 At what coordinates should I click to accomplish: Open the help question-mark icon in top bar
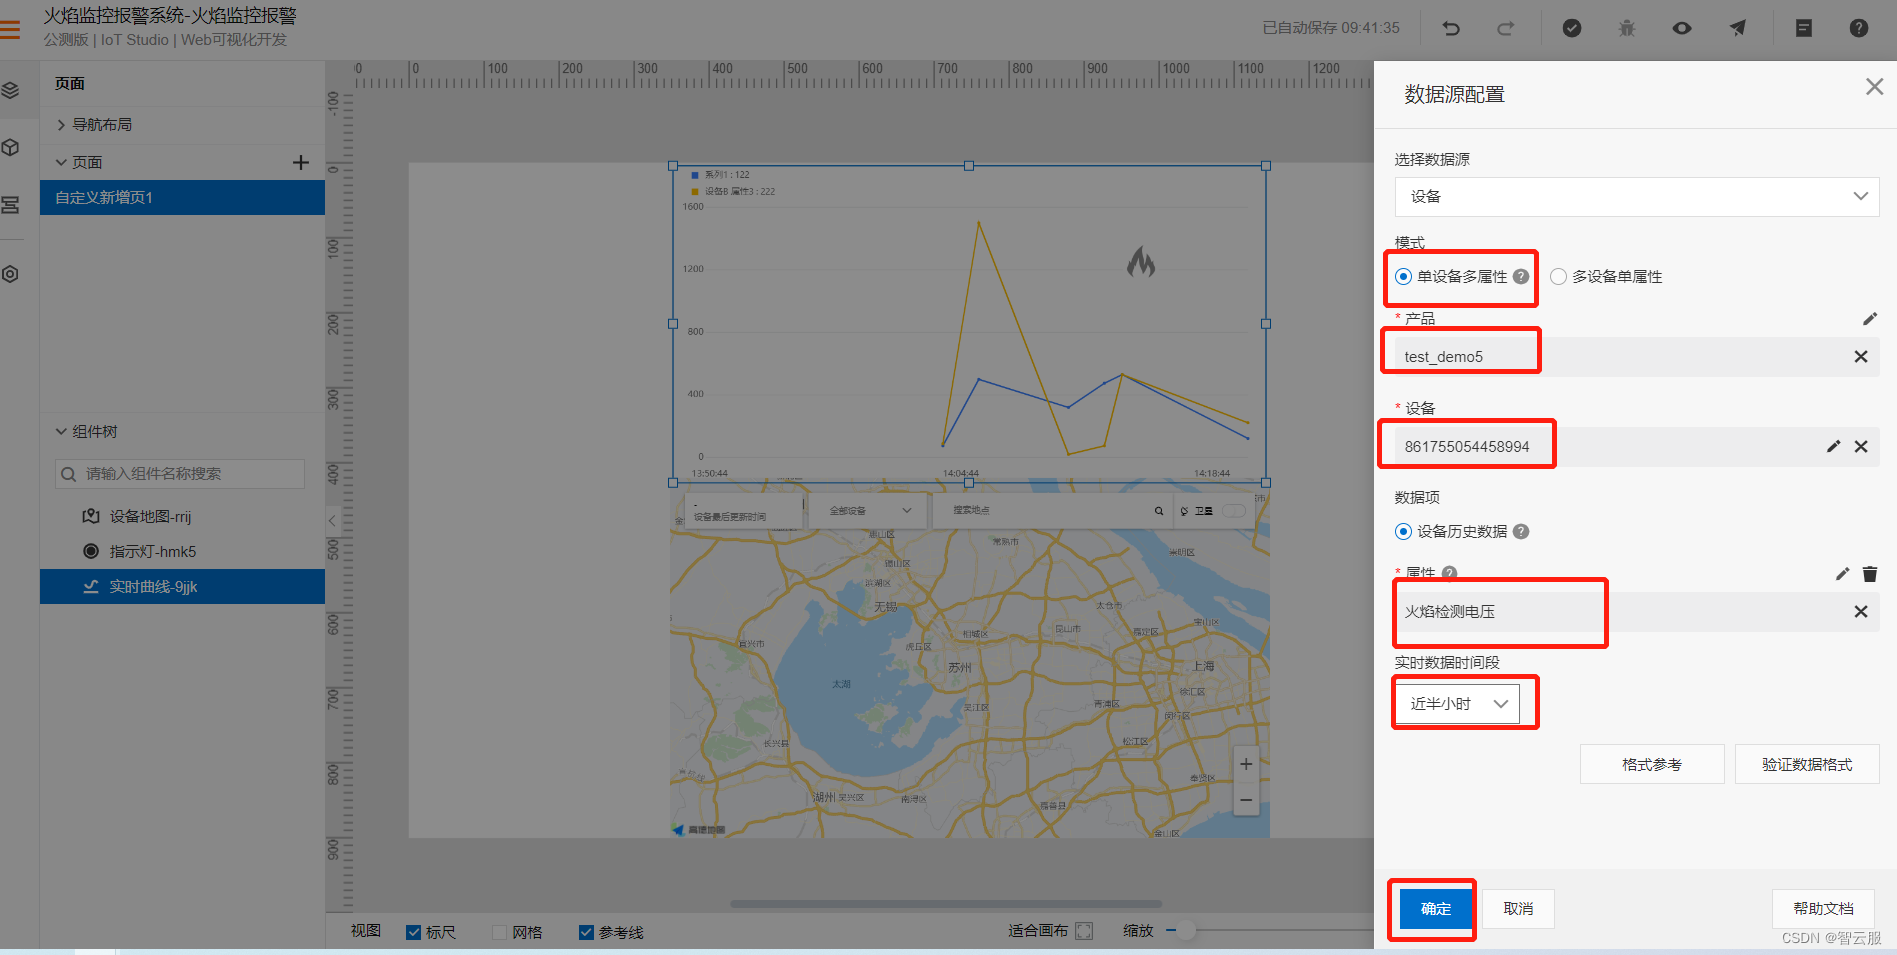pos(1859,28)
